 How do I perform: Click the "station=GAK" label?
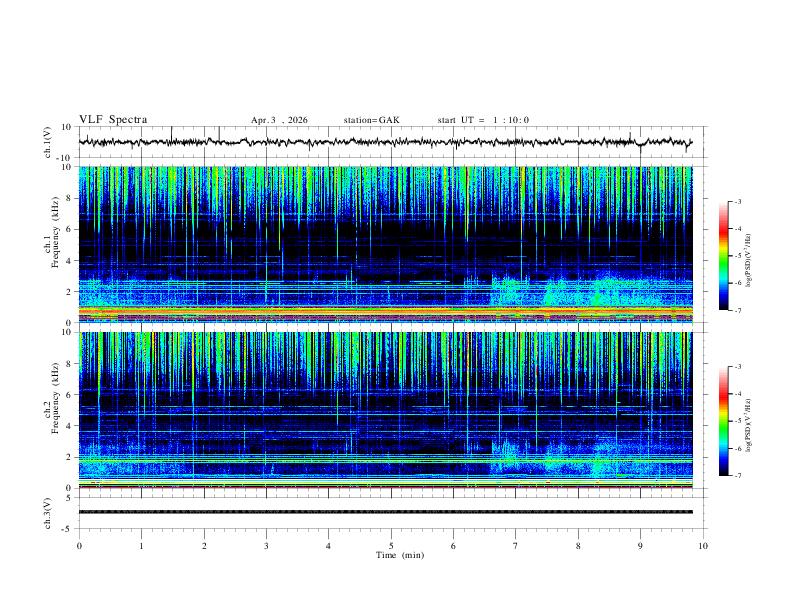coord(371,120)
